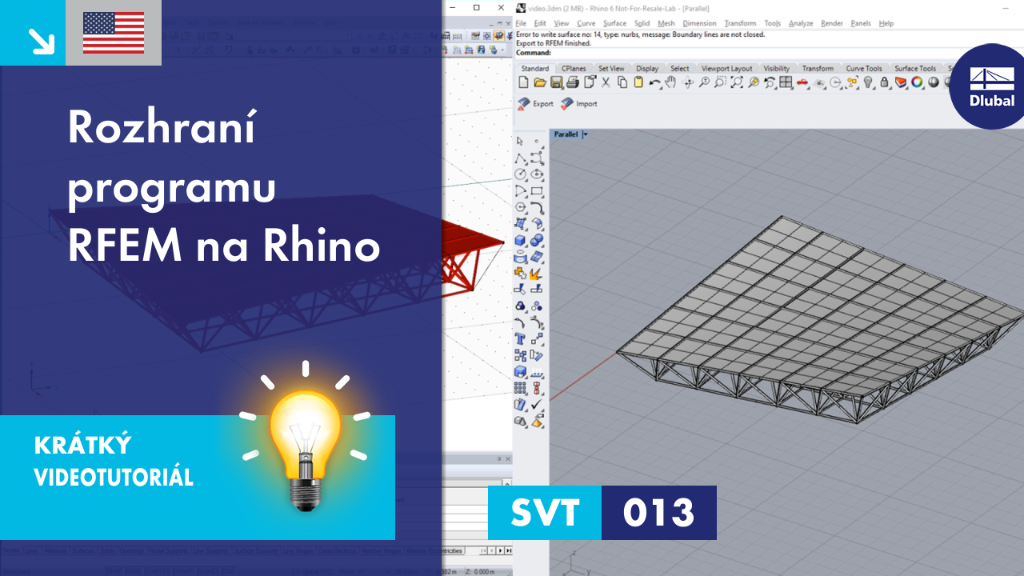Image resolution: width=1024 pixels, height=576 pixels.
Task: Click the padlock Lock objects icon
Action: click(x=884, y=83)
